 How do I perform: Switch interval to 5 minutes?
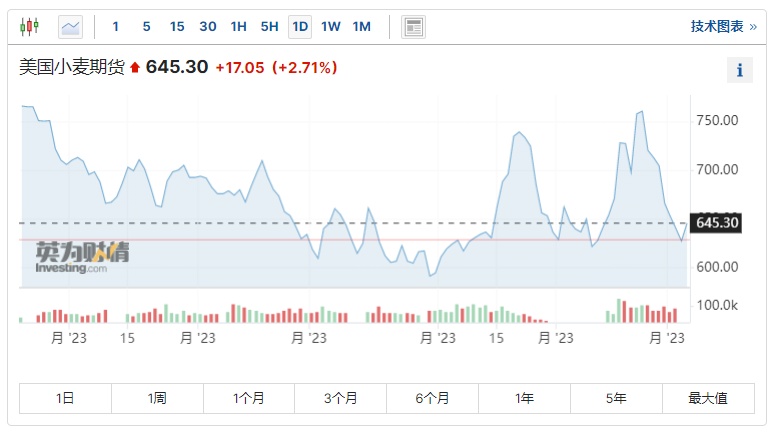146,26
